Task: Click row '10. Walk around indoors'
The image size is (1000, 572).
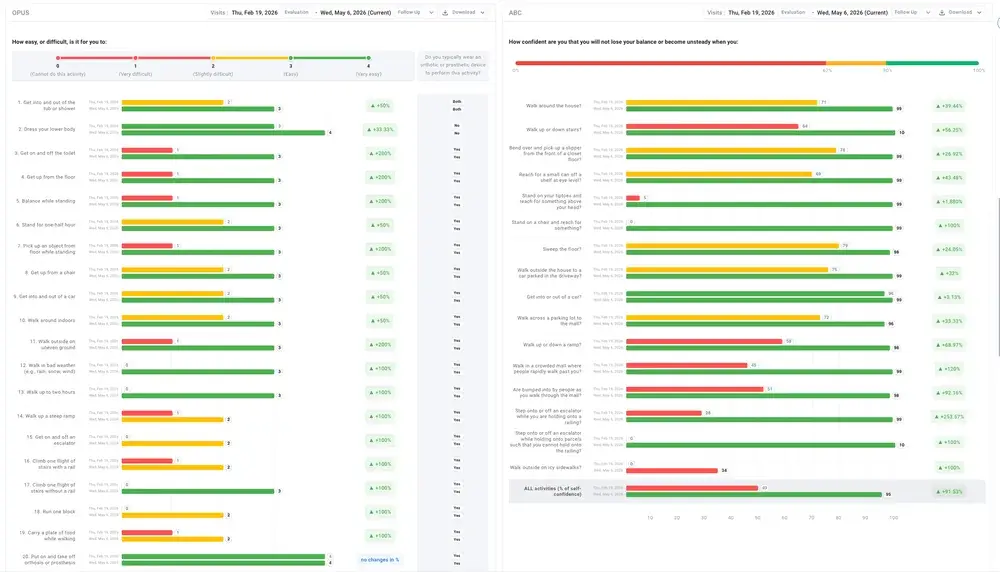Action: 47,321
